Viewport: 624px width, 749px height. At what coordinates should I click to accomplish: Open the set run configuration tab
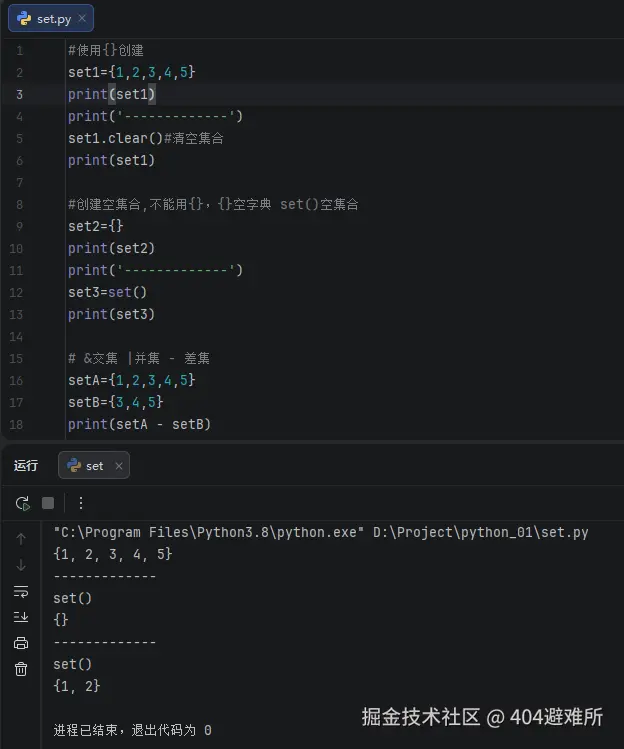94,465
